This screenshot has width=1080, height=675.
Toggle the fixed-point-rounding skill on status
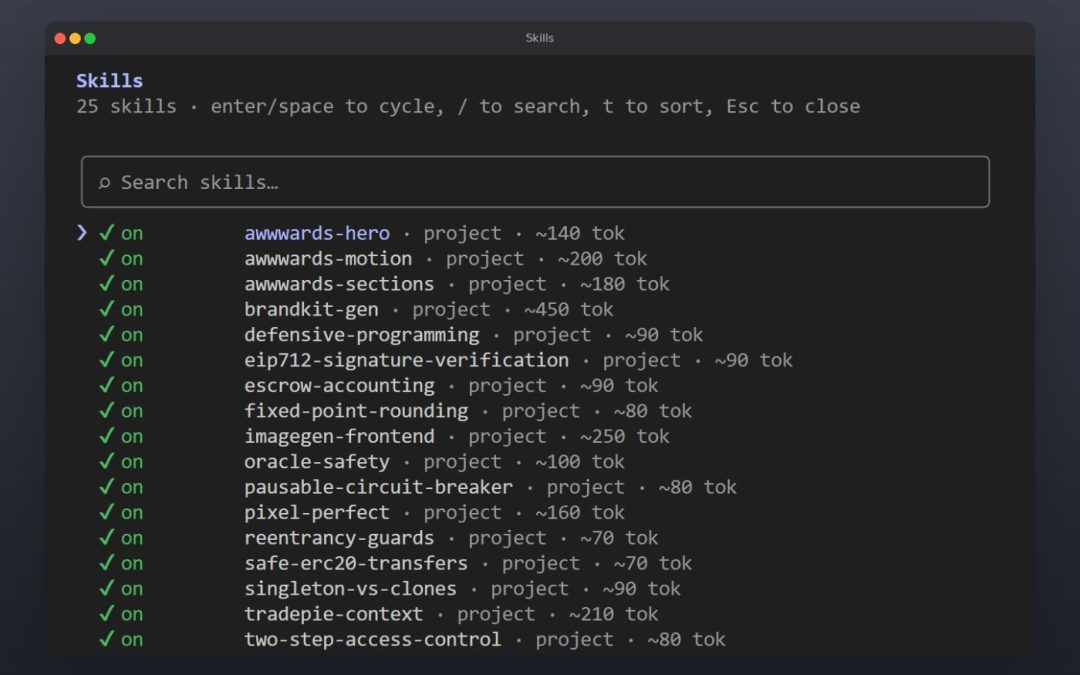(x=121, y=411)
